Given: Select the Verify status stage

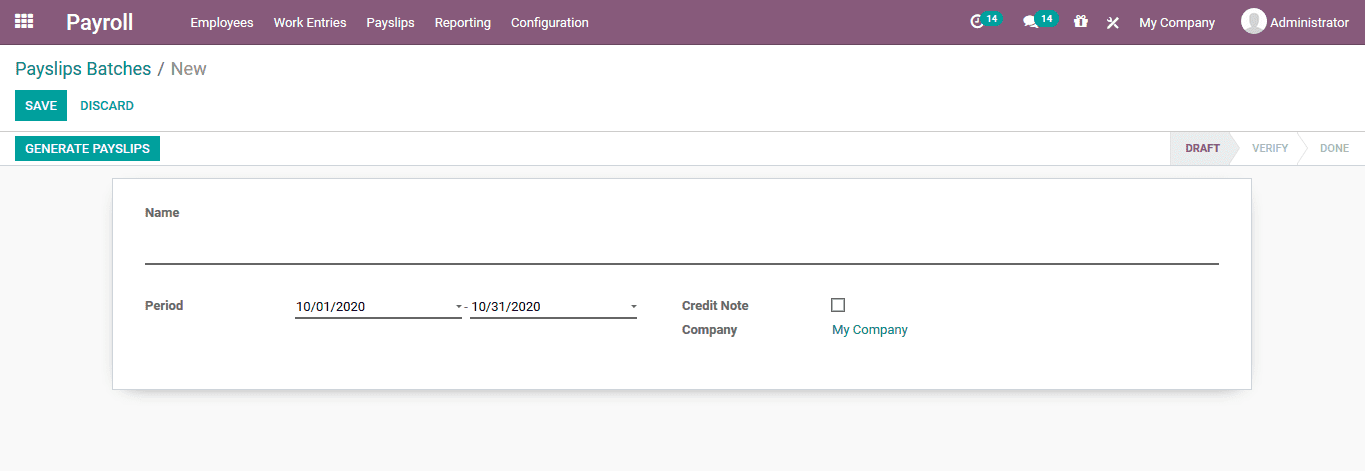Looking at the screenshot, I should (1270, 148).
